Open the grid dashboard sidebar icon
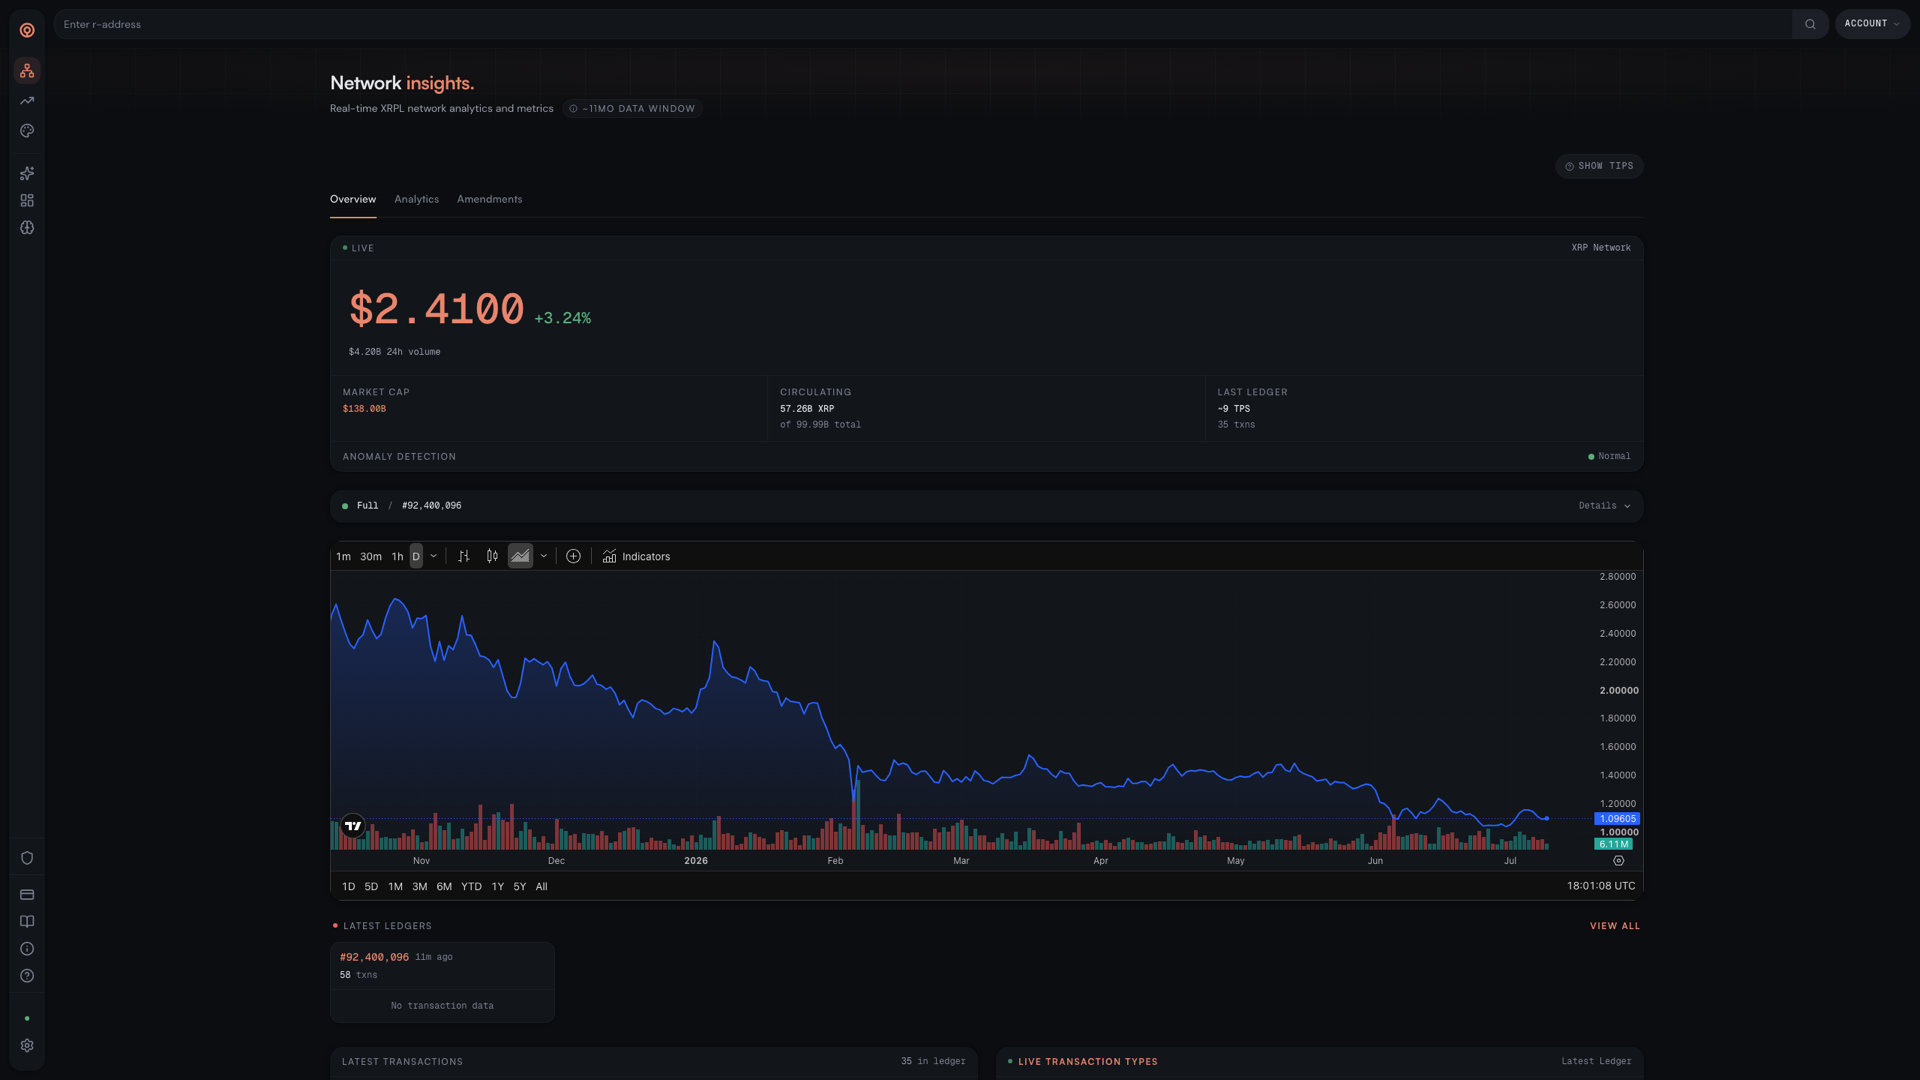Viewport: 1920px width, 1080px height. [27, 201]
